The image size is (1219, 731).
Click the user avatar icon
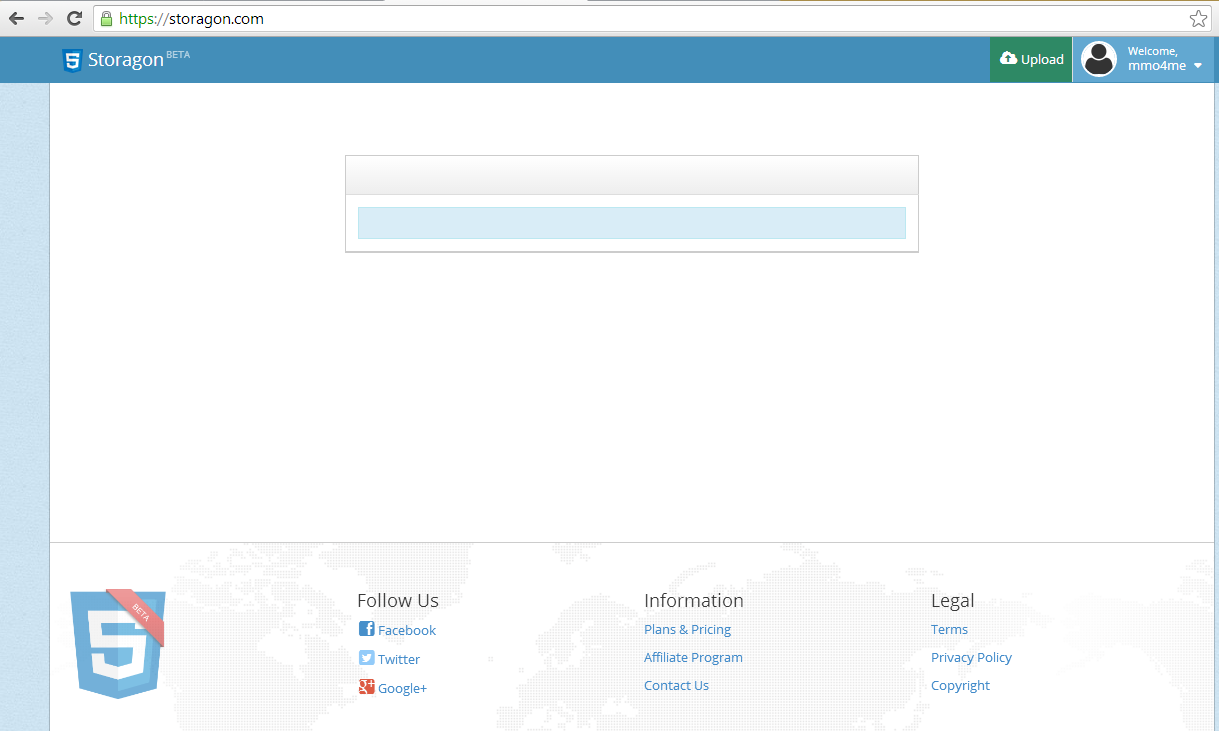pyautogui.click(x=1099, y=59)
